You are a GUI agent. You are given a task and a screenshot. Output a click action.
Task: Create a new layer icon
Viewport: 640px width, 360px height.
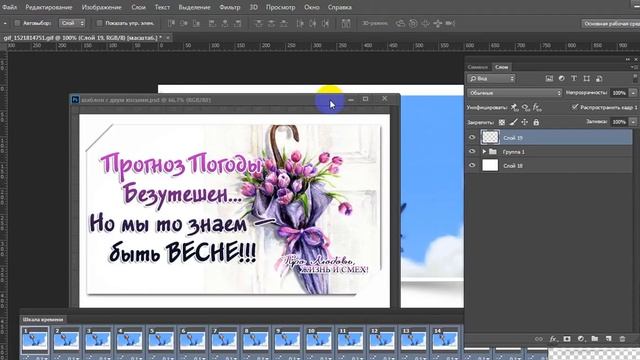609,339
